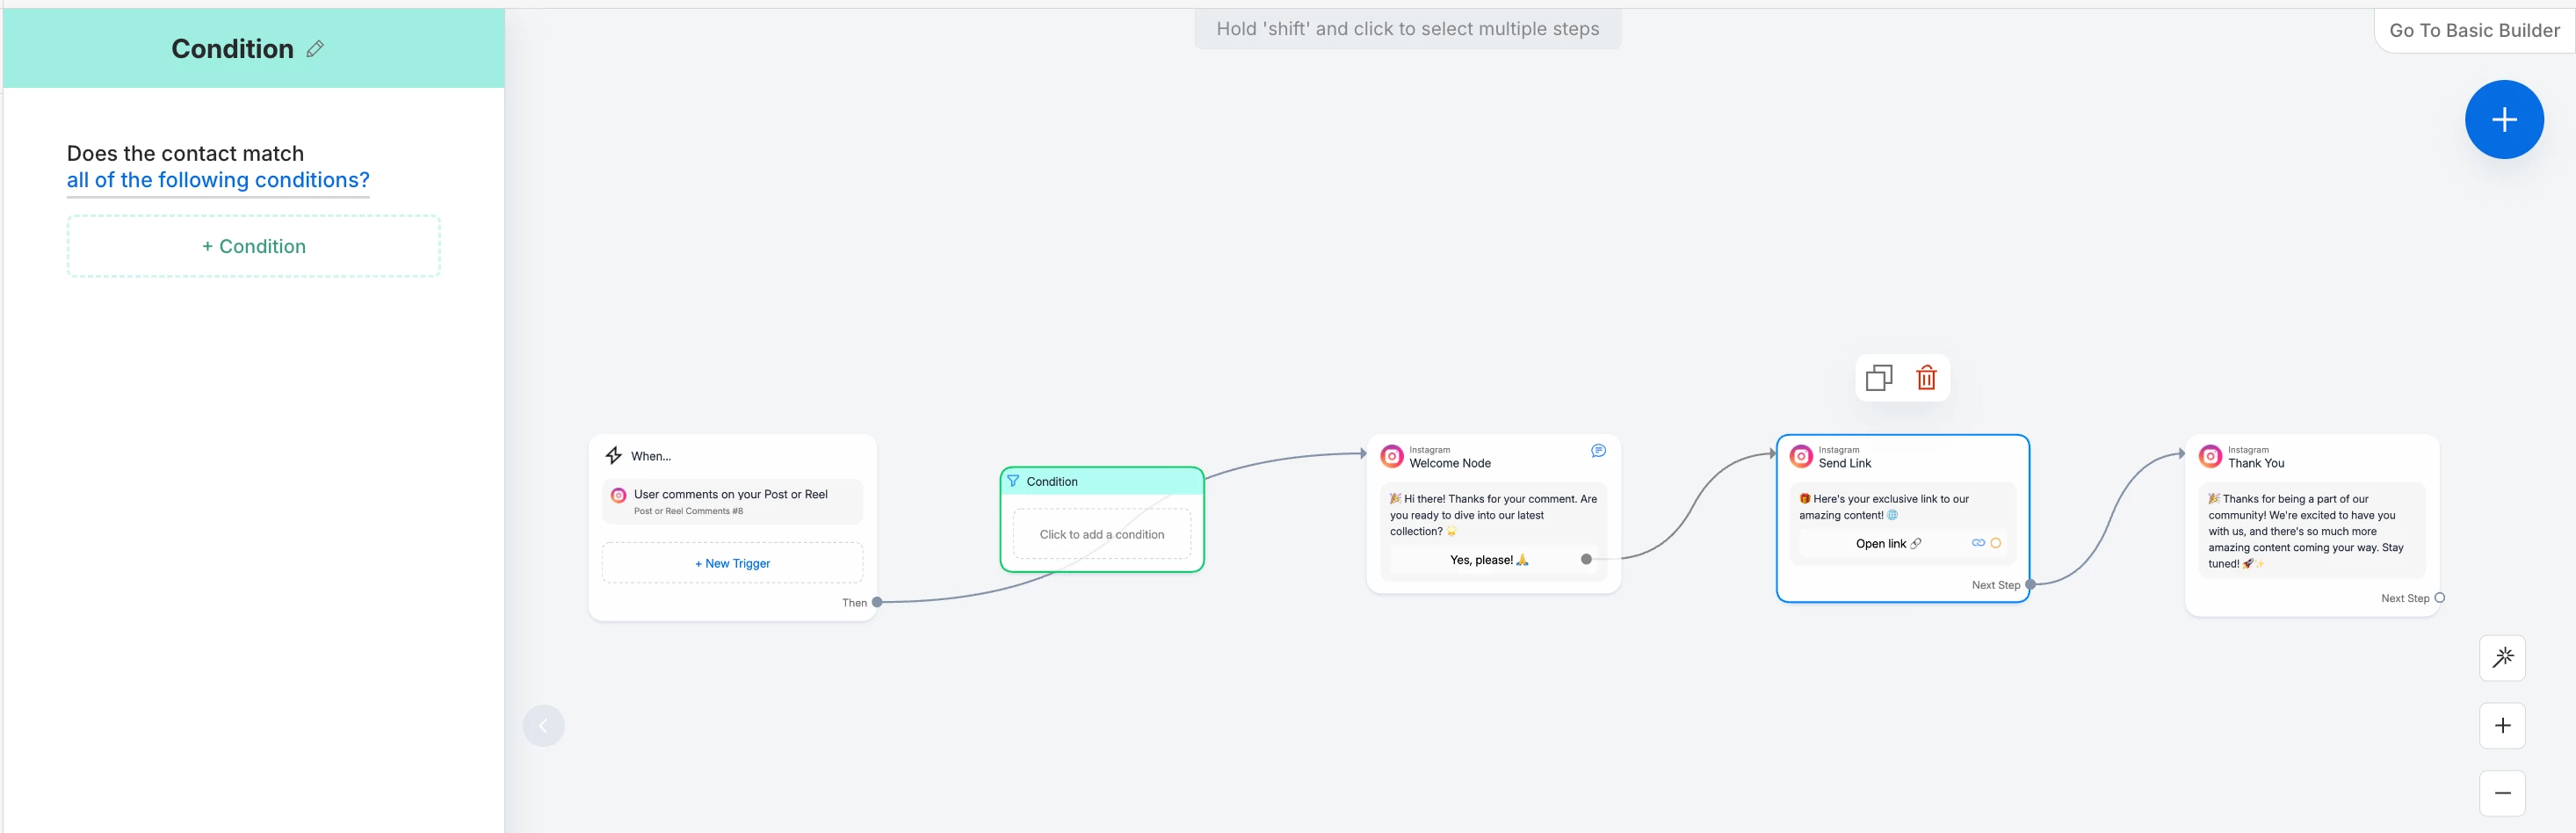Select 'Click to add a condition' in the node
The width and height of the screenshot is (2576, 833).
[x=1102, y=534]
